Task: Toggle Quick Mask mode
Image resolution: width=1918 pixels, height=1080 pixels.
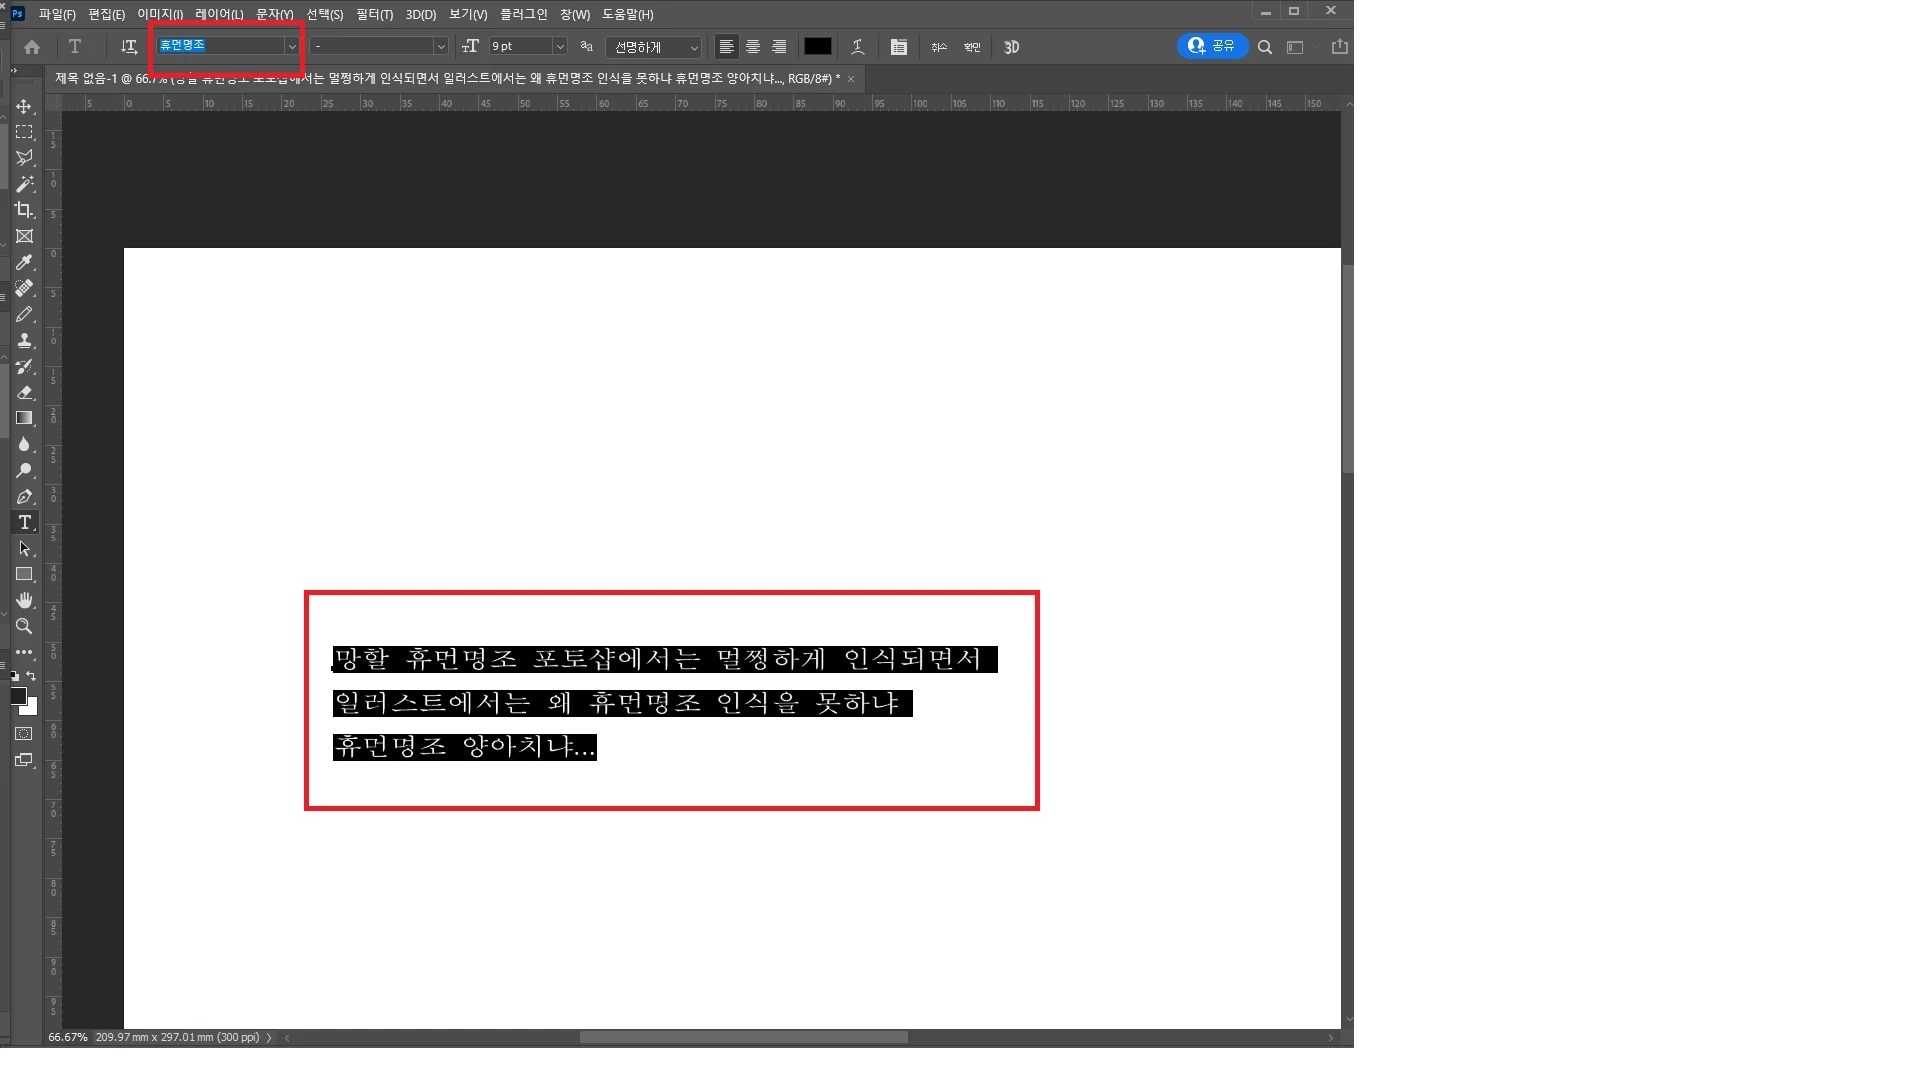Action: coord(24,734)
